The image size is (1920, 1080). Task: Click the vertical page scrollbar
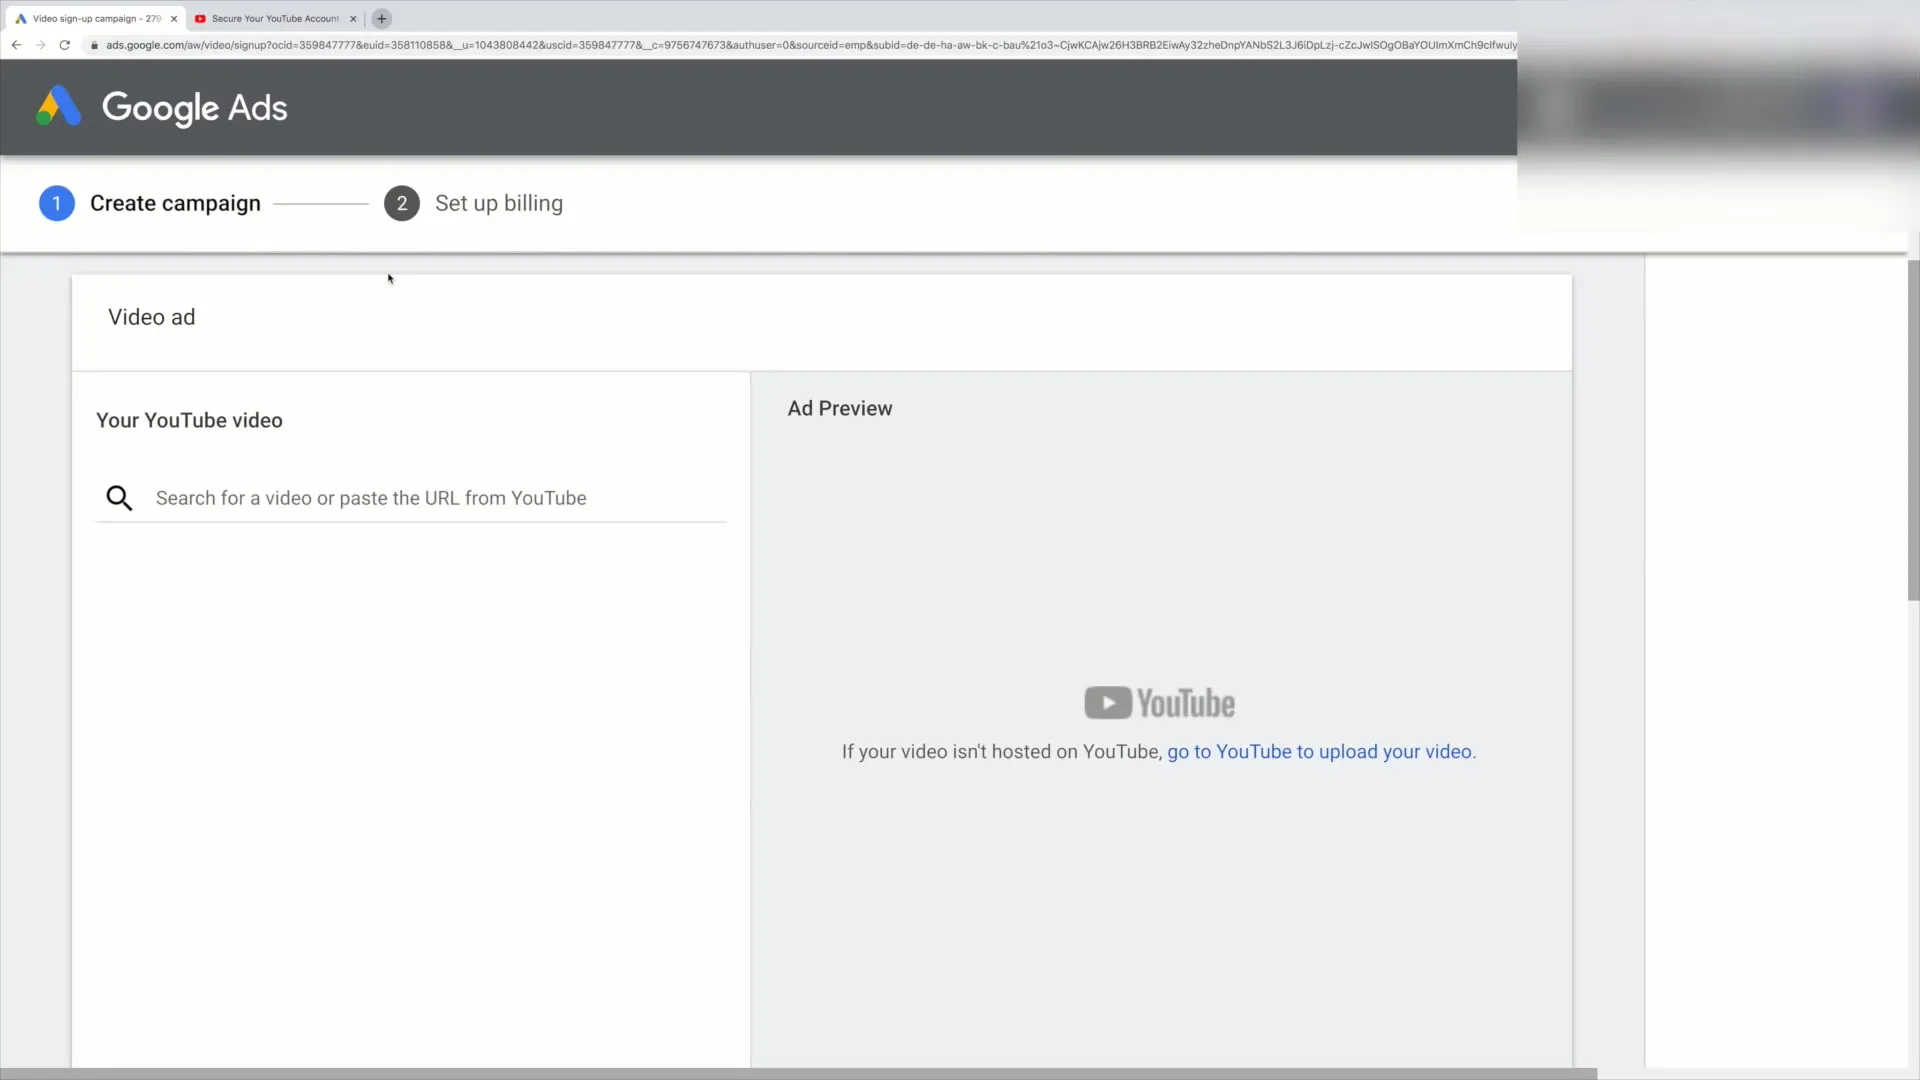click(x=1913, y=430)
